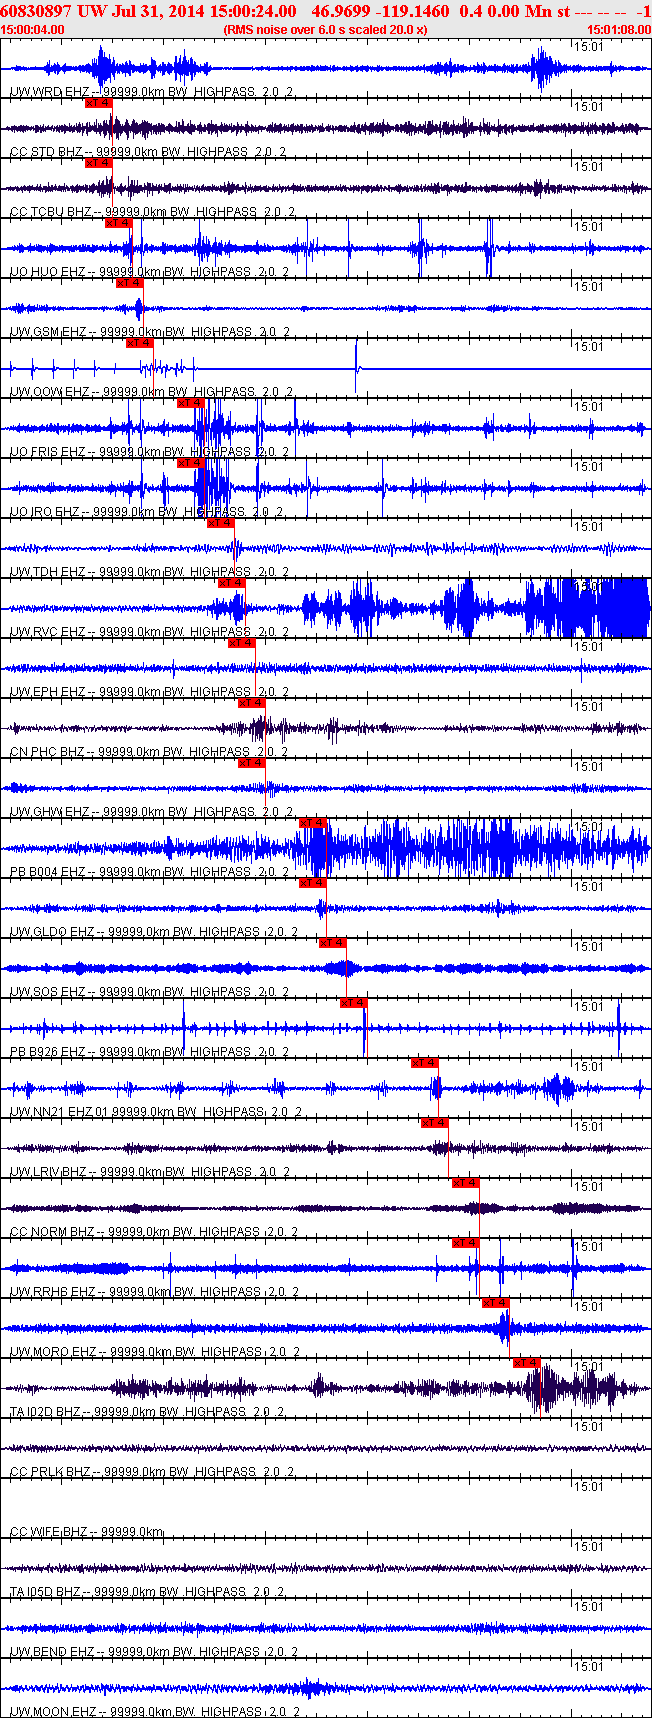Click the RMS noise scaling text

coord(325,30)
